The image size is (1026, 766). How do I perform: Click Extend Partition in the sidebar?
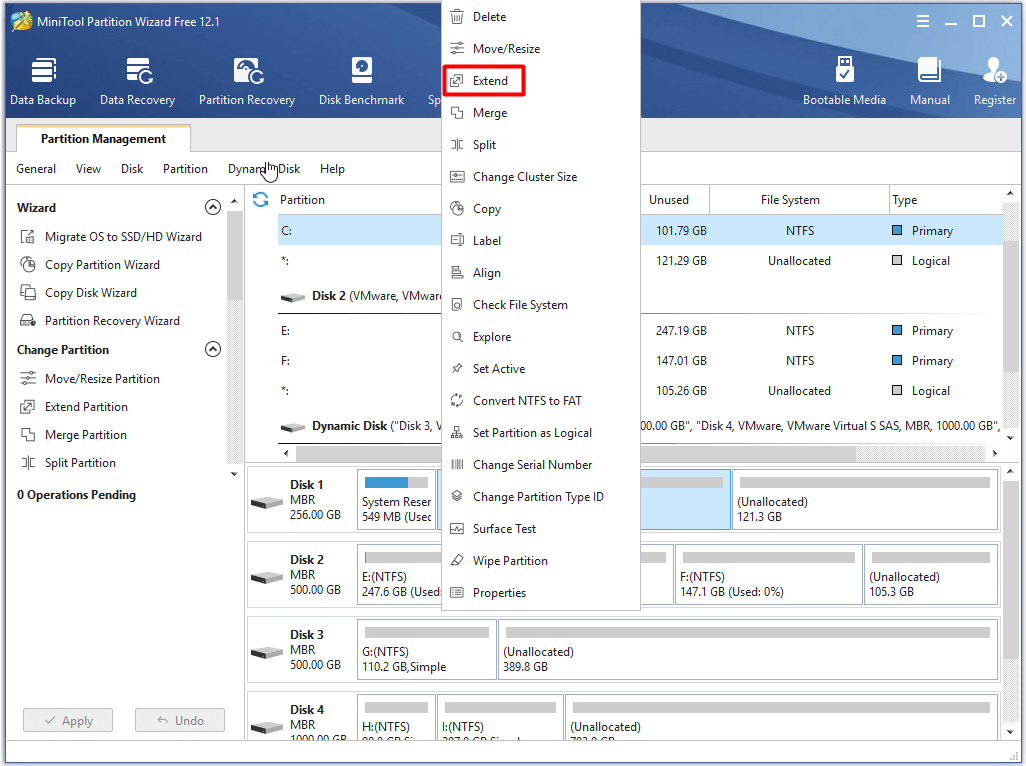click(73, 407)
